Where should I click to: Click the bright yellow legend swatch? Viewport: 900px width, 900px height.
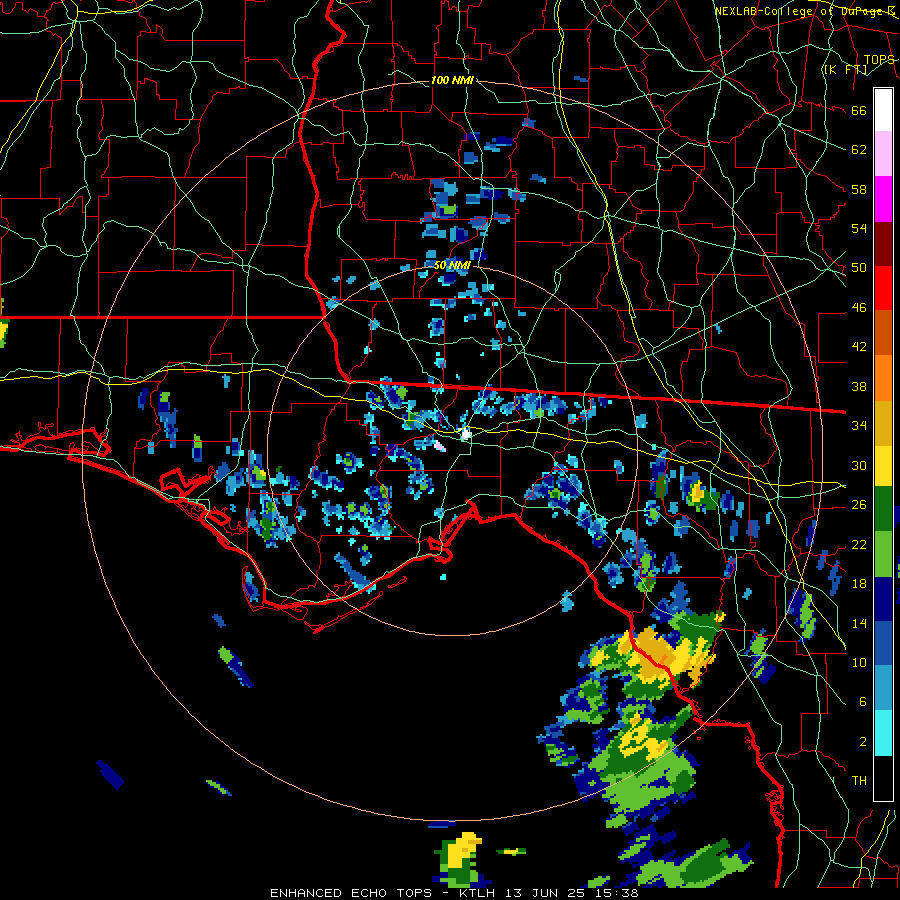(883, 466)
